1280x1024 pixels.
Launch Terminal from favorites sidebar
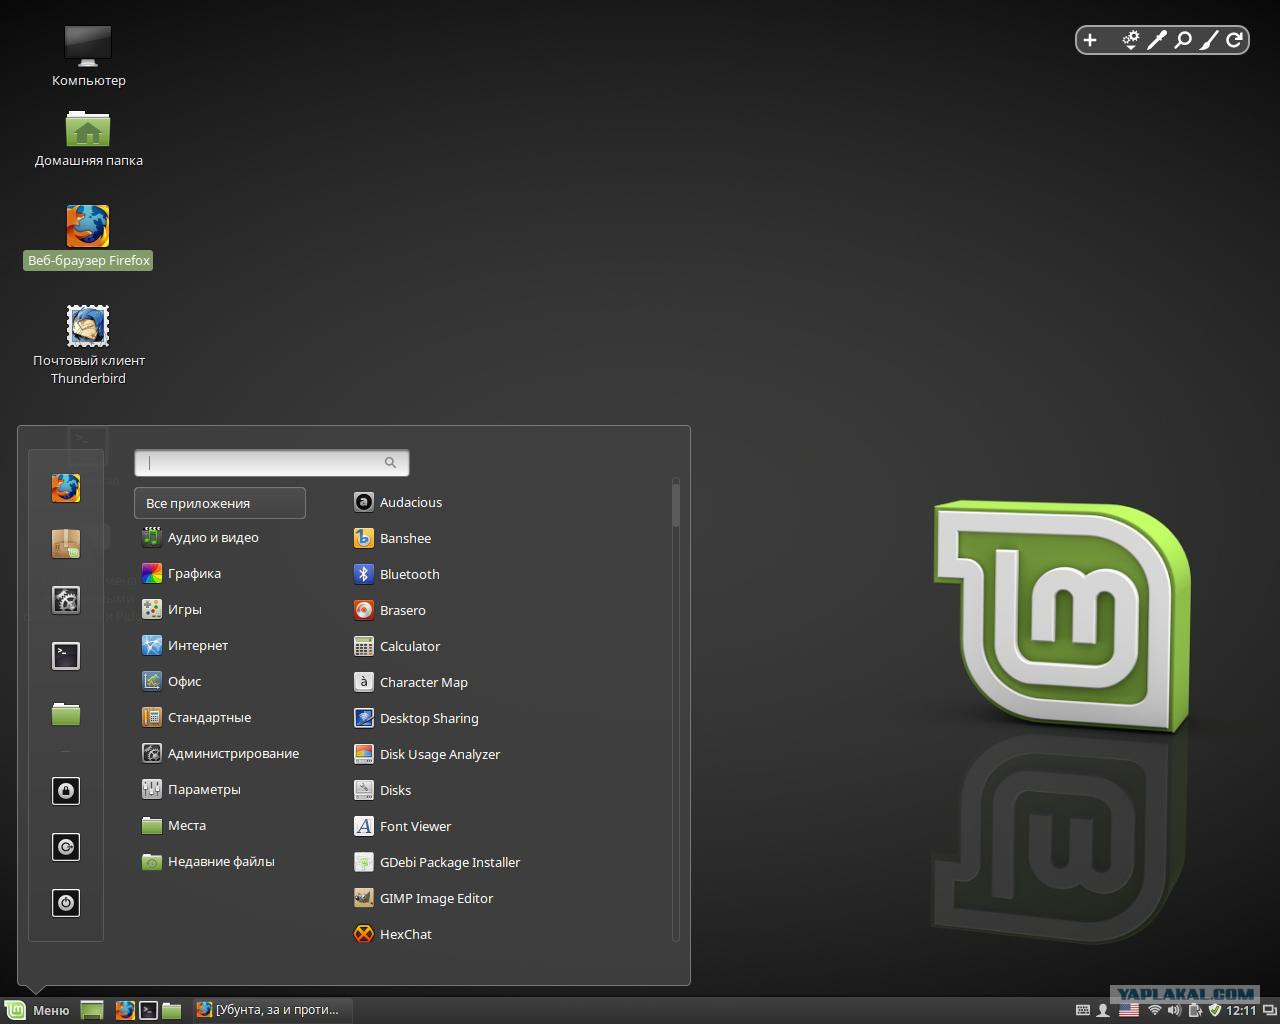pyautogui.click(x=66, y=656)
